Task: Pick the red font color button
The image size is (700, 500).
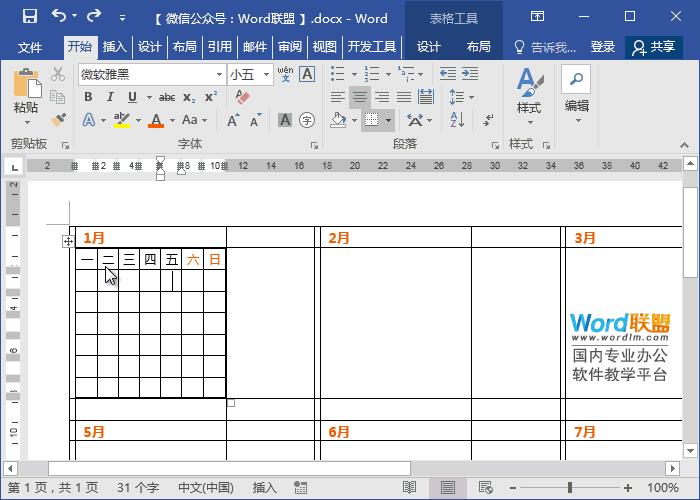Action: point(156,120)
